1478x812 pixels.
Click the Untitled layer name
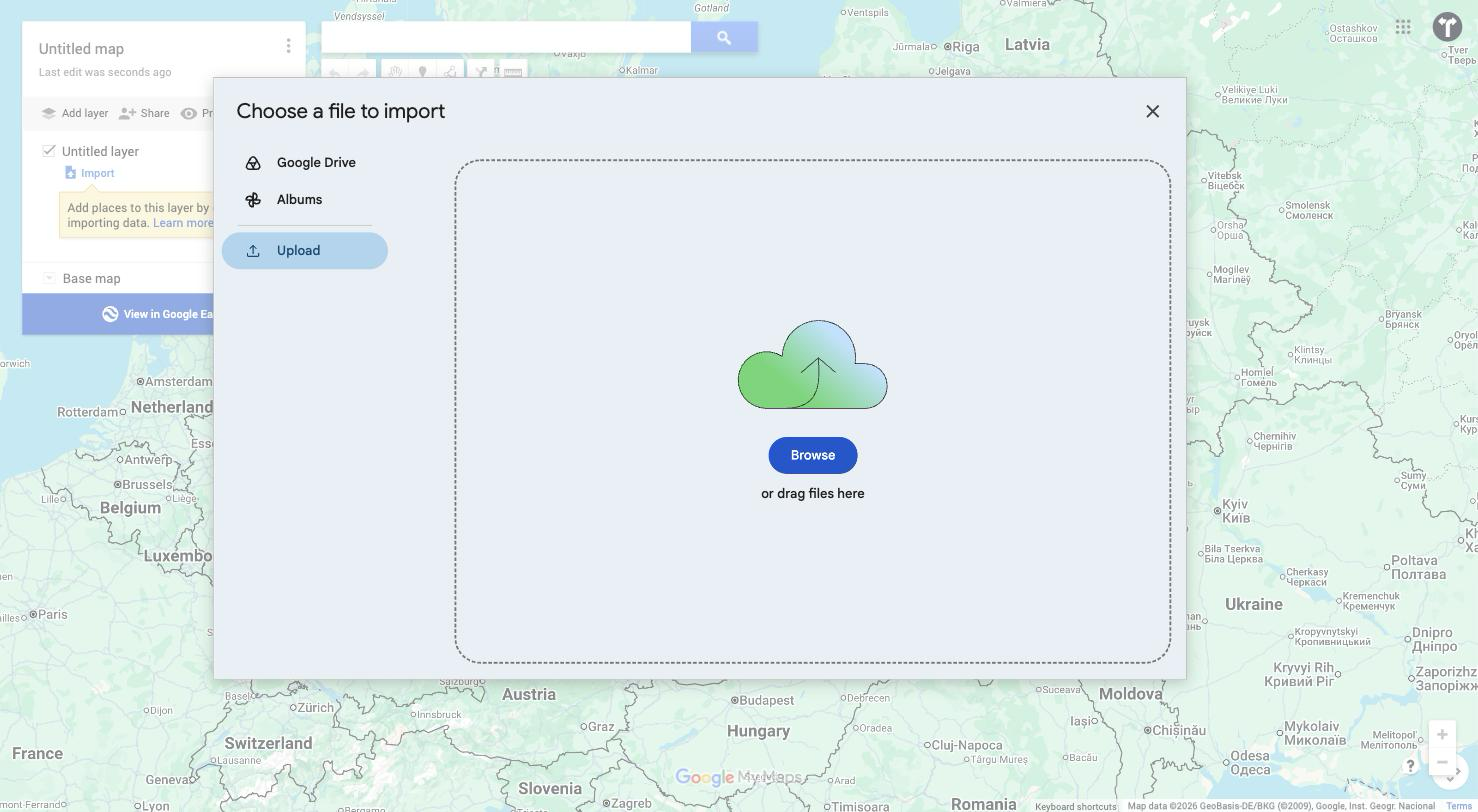click(x=100, y=152)
